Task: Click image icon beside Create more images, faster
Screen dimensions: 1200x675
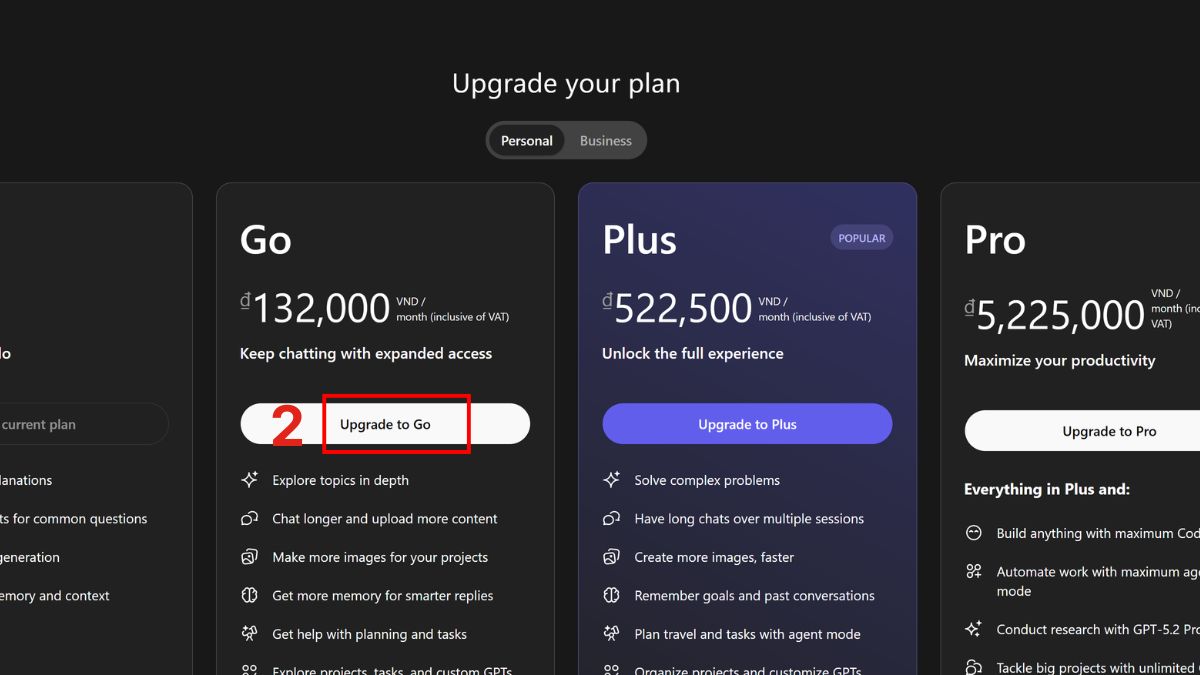Action: pyautogui.click(x=612, y=557)
